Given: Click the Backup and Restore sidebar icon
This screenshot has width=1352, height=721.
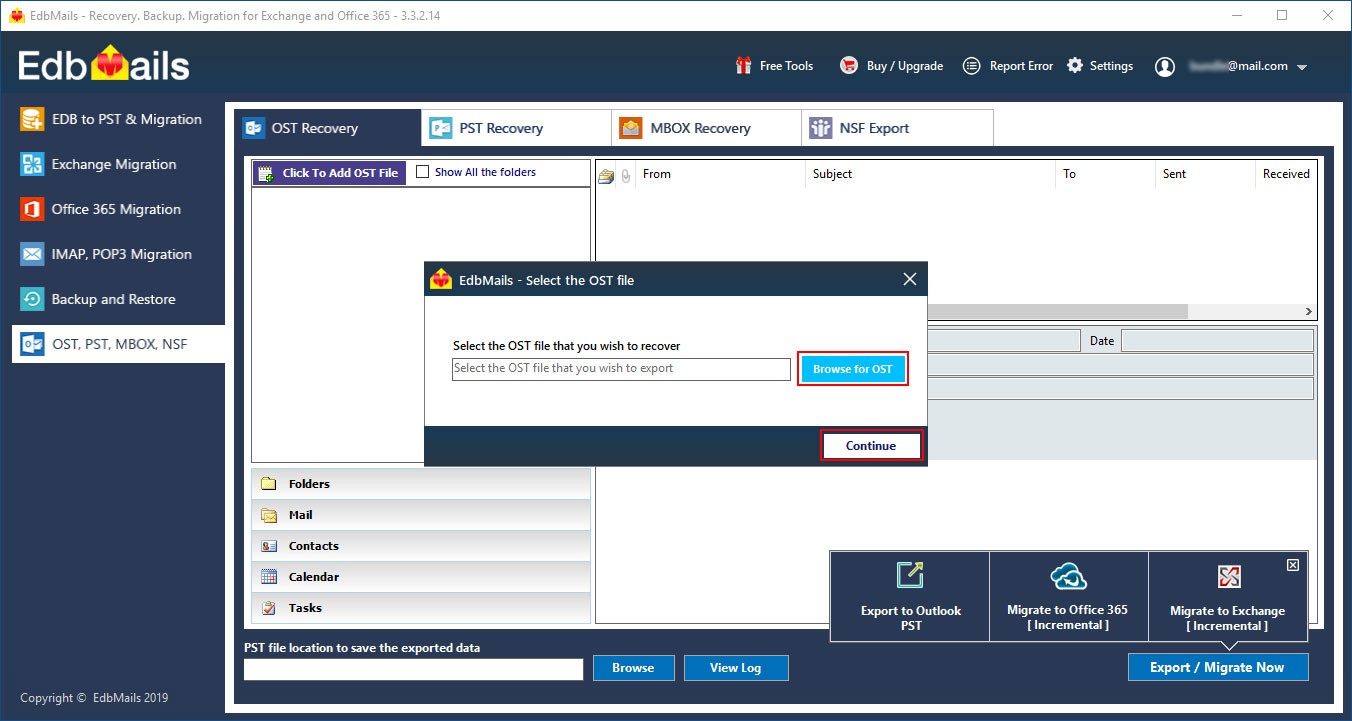Looking at the screenshot, I should pyautogui.click(x=33, y=299).
